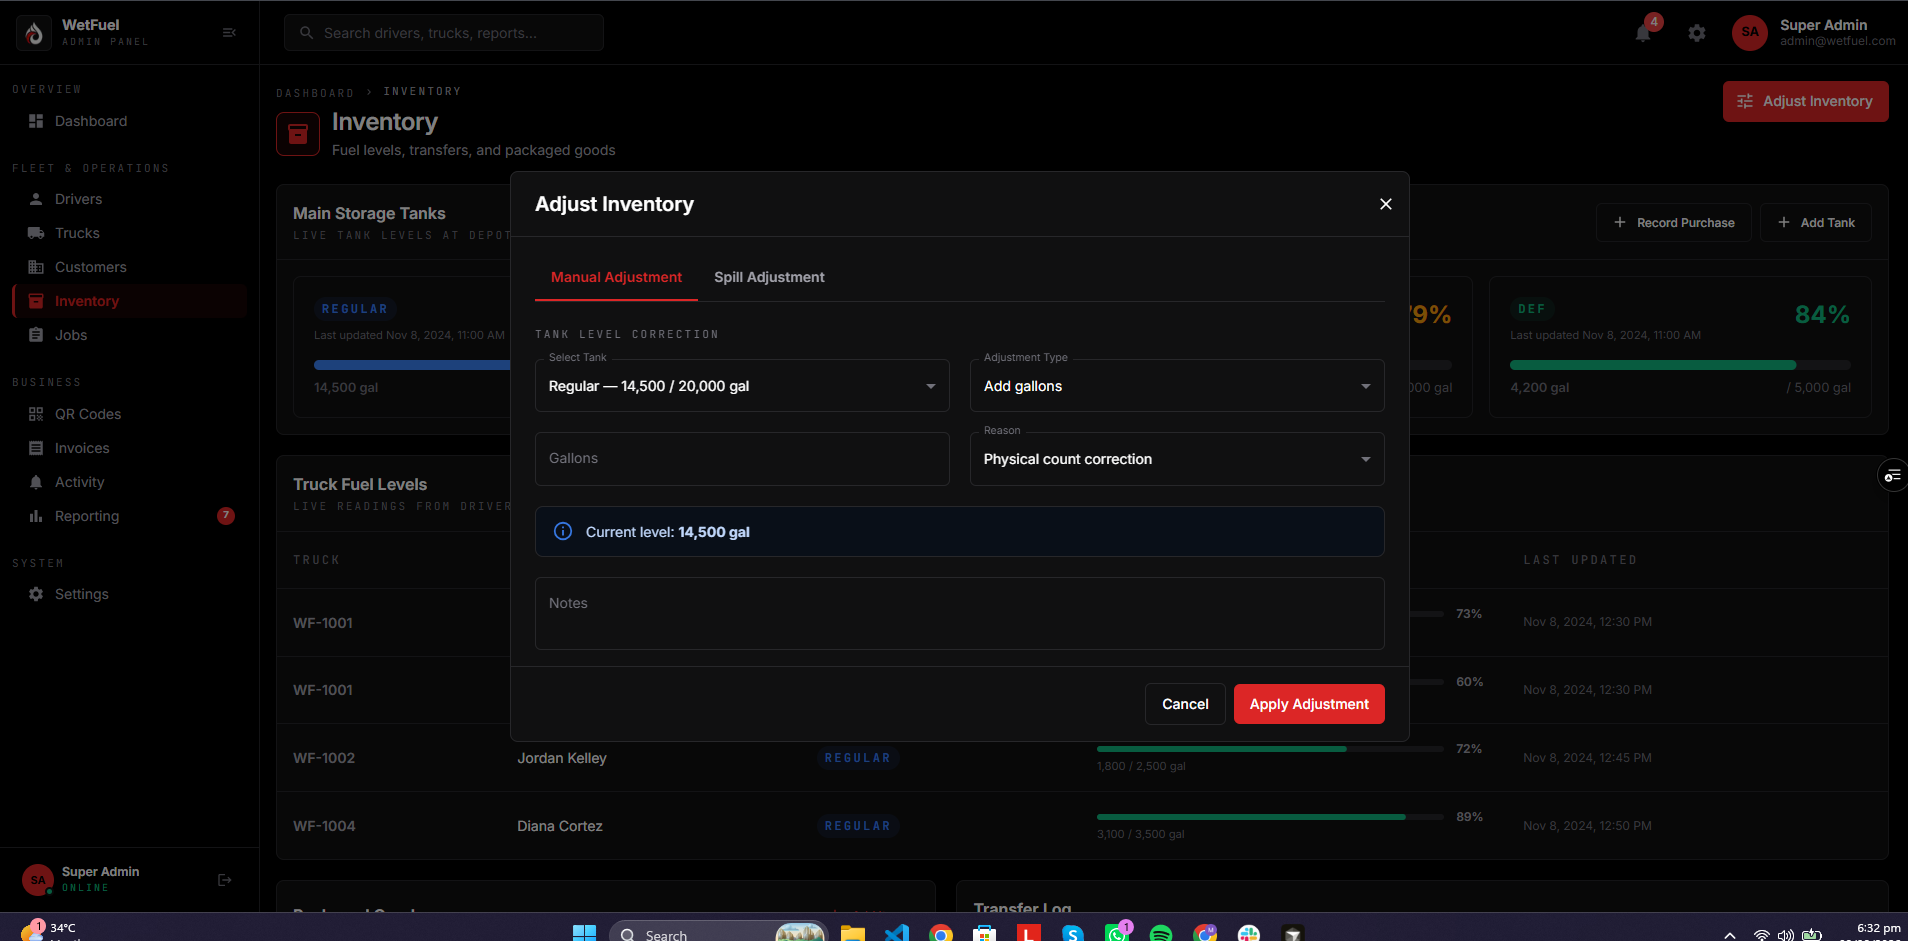Click the sidebar Settings gear icon

click(x=36, y=594)
